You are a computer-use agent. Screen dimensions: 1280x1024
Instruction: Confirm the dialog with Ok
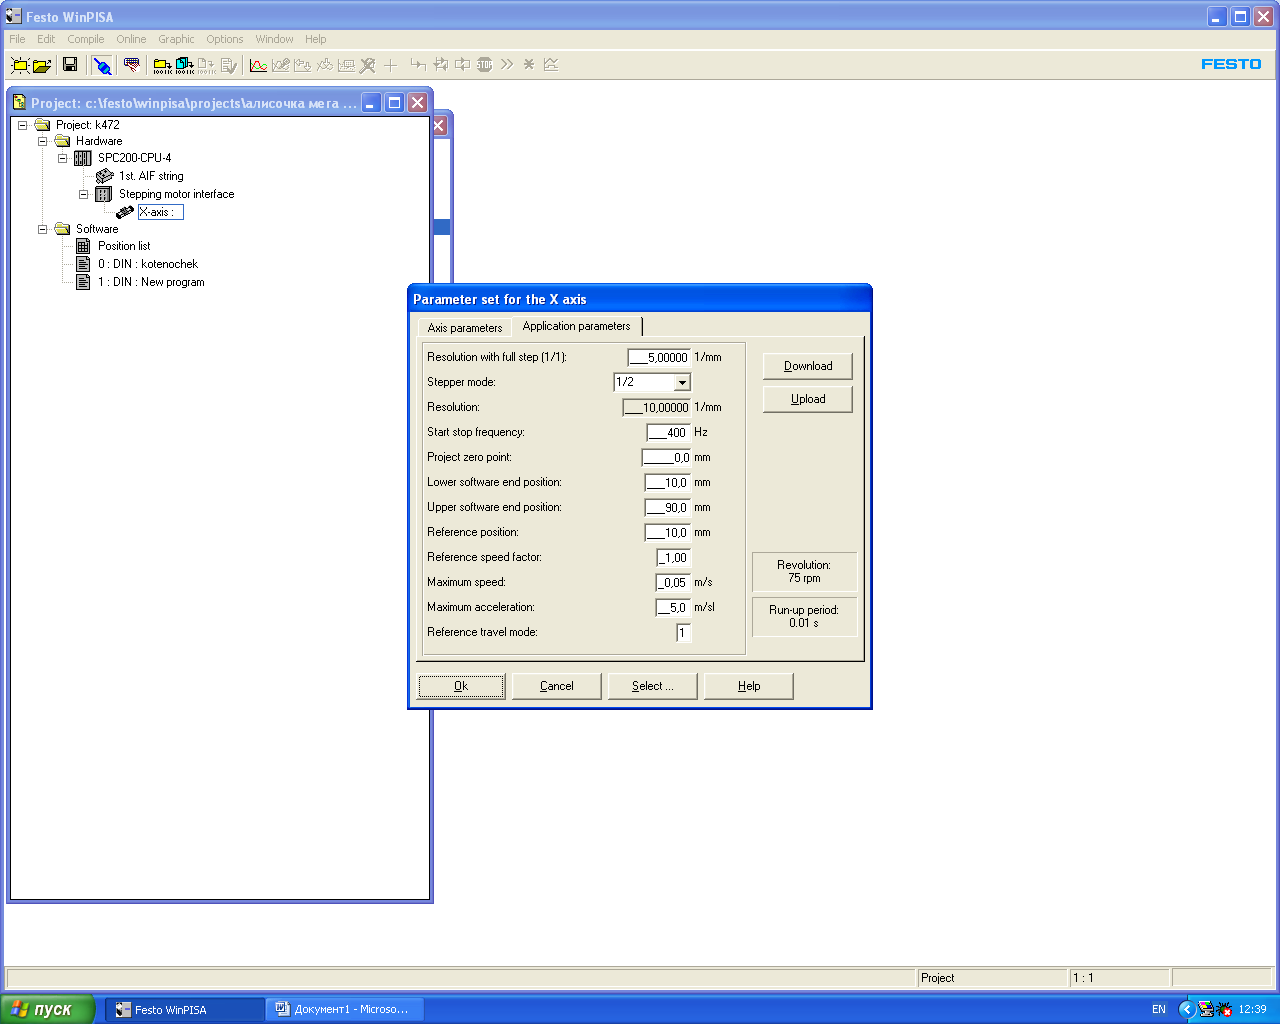click(x=461, y=686)
